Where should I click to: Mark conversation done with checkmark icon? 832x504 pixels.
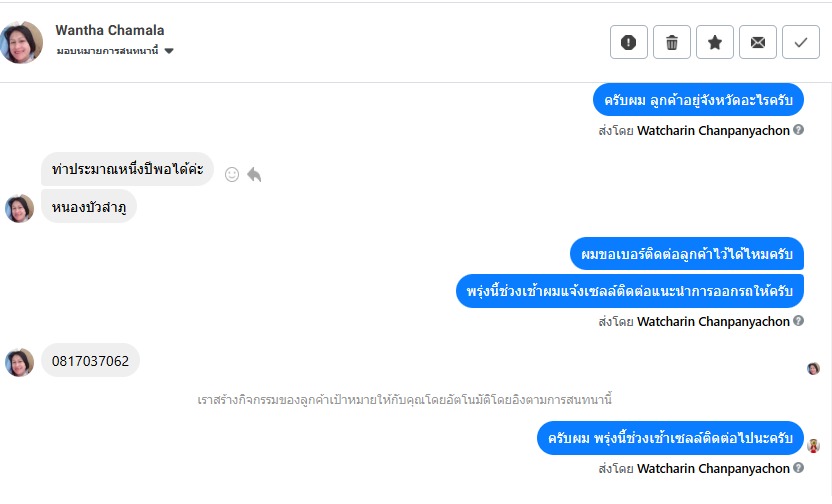point(800,42)
